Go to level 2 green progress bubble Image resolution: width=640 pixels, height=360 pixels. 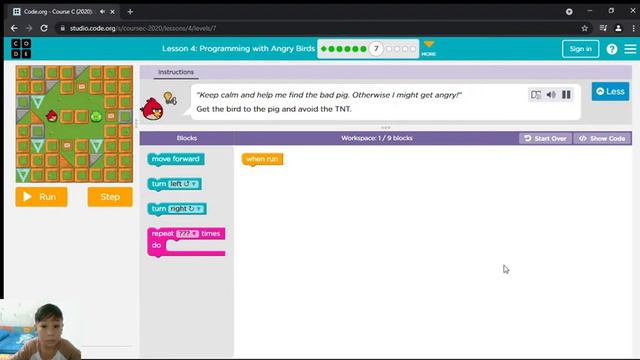(x=331, y=49)
